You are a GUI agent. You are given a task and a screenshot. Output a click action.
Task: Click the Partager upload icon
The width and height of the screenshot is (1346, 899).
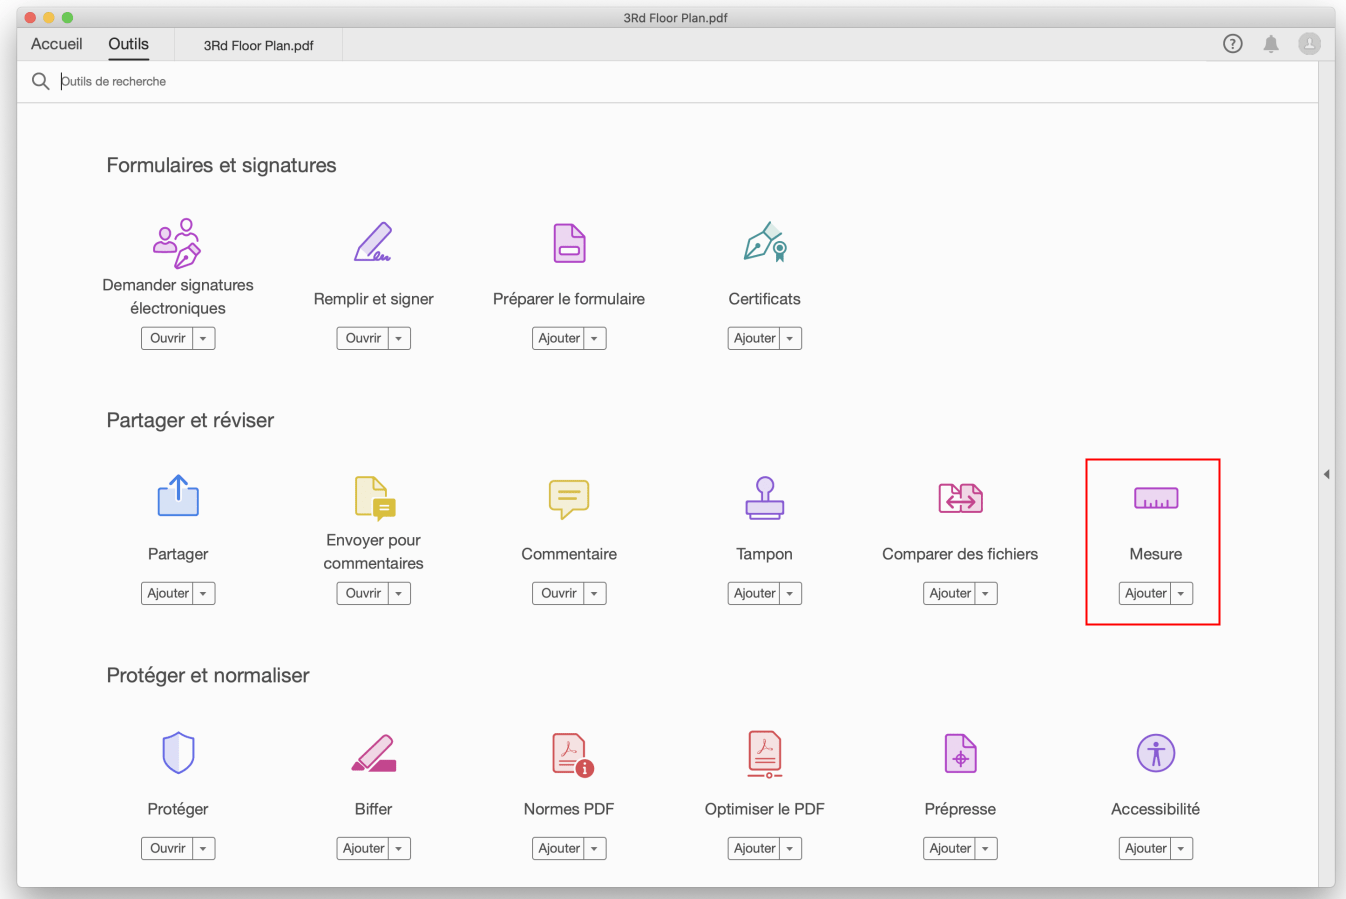[178, 496]
